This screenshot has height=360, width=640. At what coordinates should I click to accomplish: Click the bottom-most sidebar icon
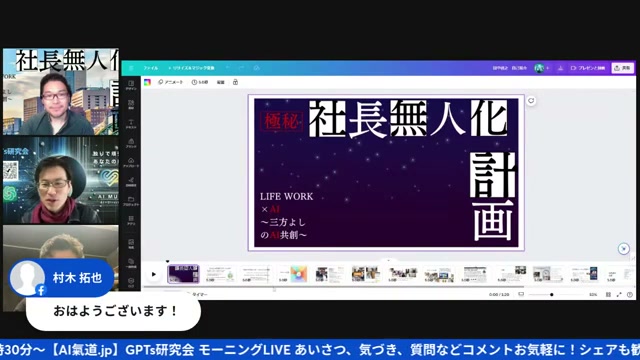pos(131,283)
